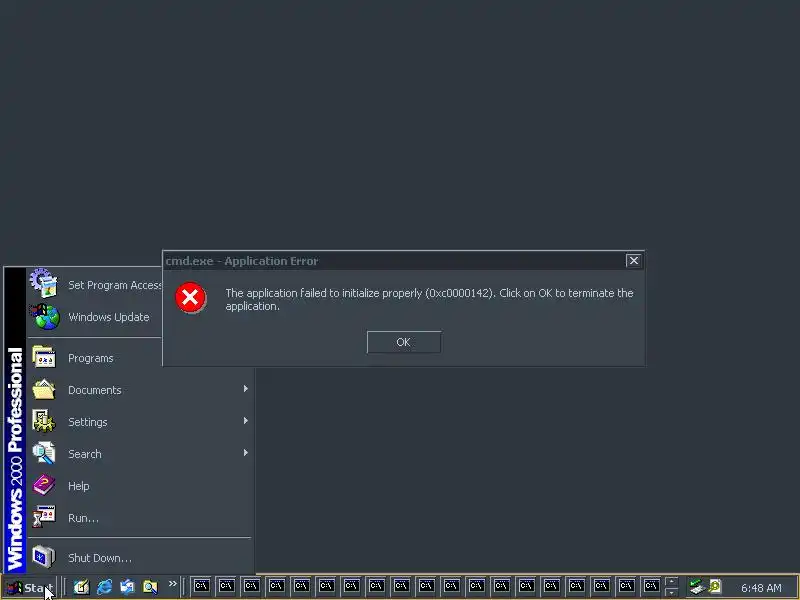Viewport: 800px width, 600px height.
Task: Click the 6:48 AM system clock
Action: point(761,588)
